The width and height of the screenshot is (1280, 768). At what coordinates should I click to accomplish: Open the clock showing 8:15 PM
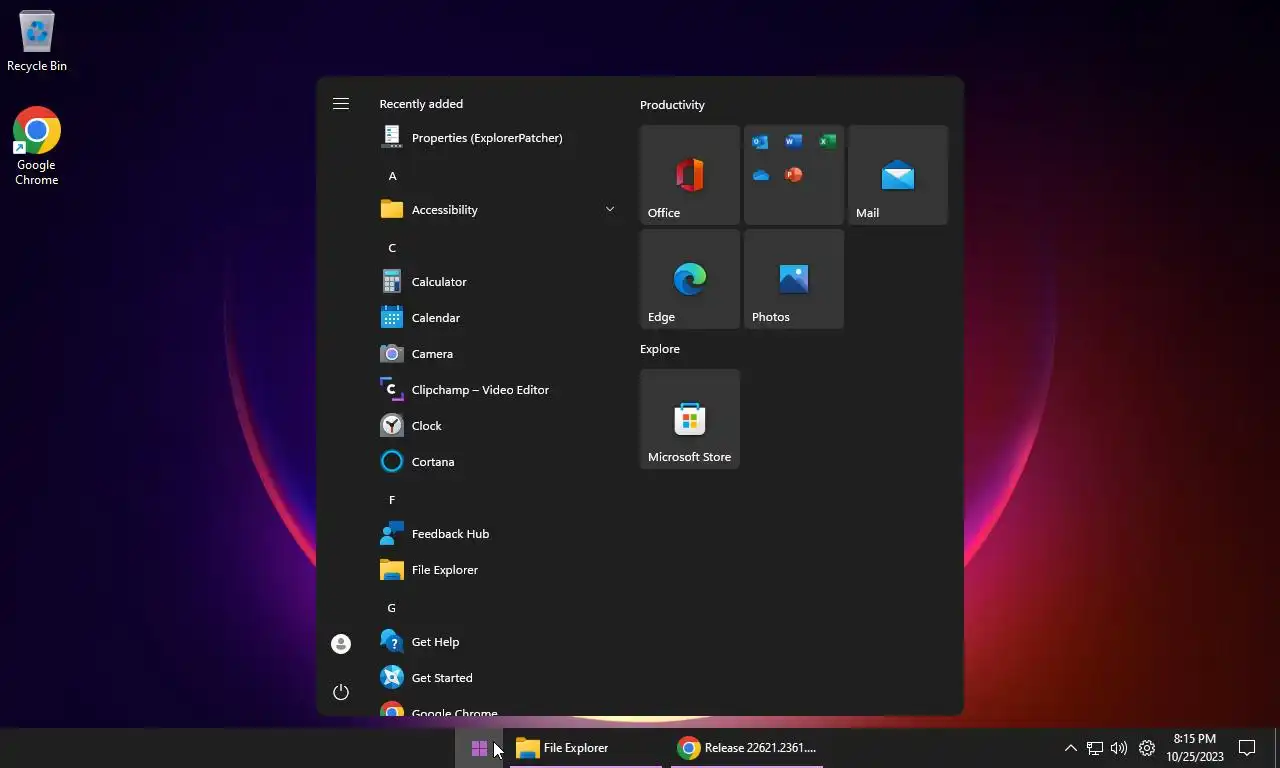coord(1195,748)
